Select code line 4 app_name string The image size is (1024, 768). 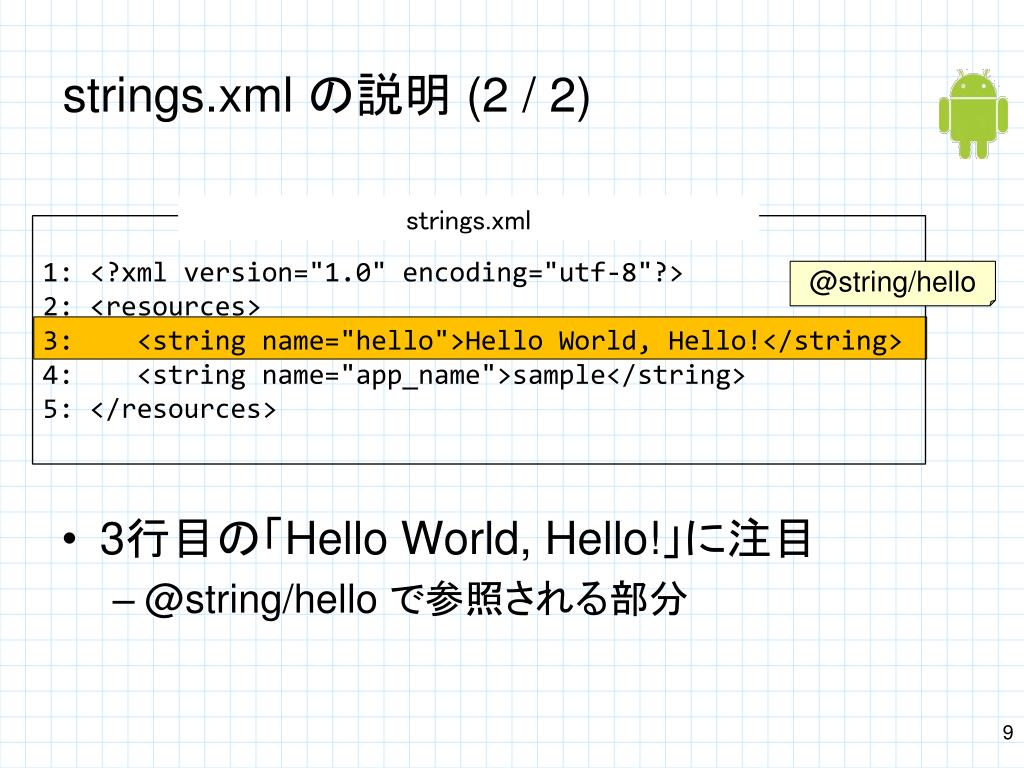394,376
